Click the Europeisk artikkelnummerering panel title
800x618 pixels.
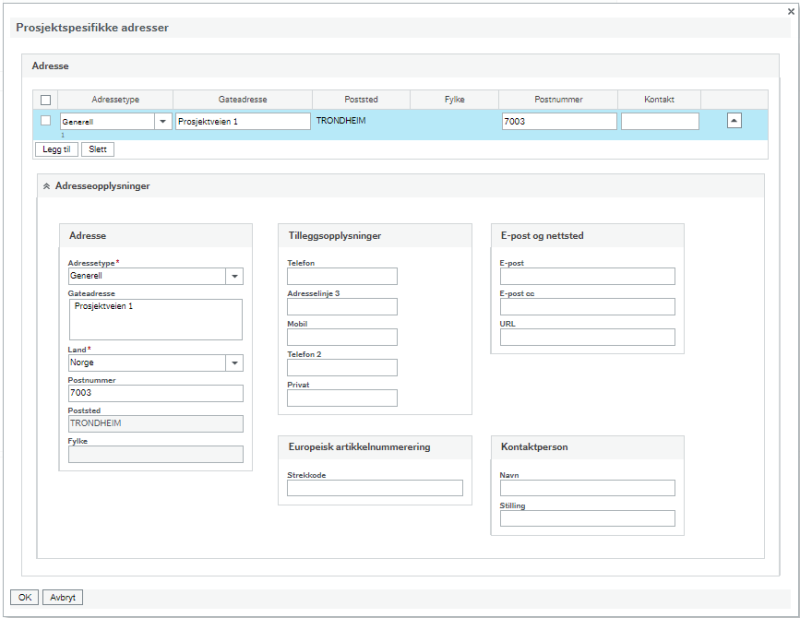coord(359,447)
